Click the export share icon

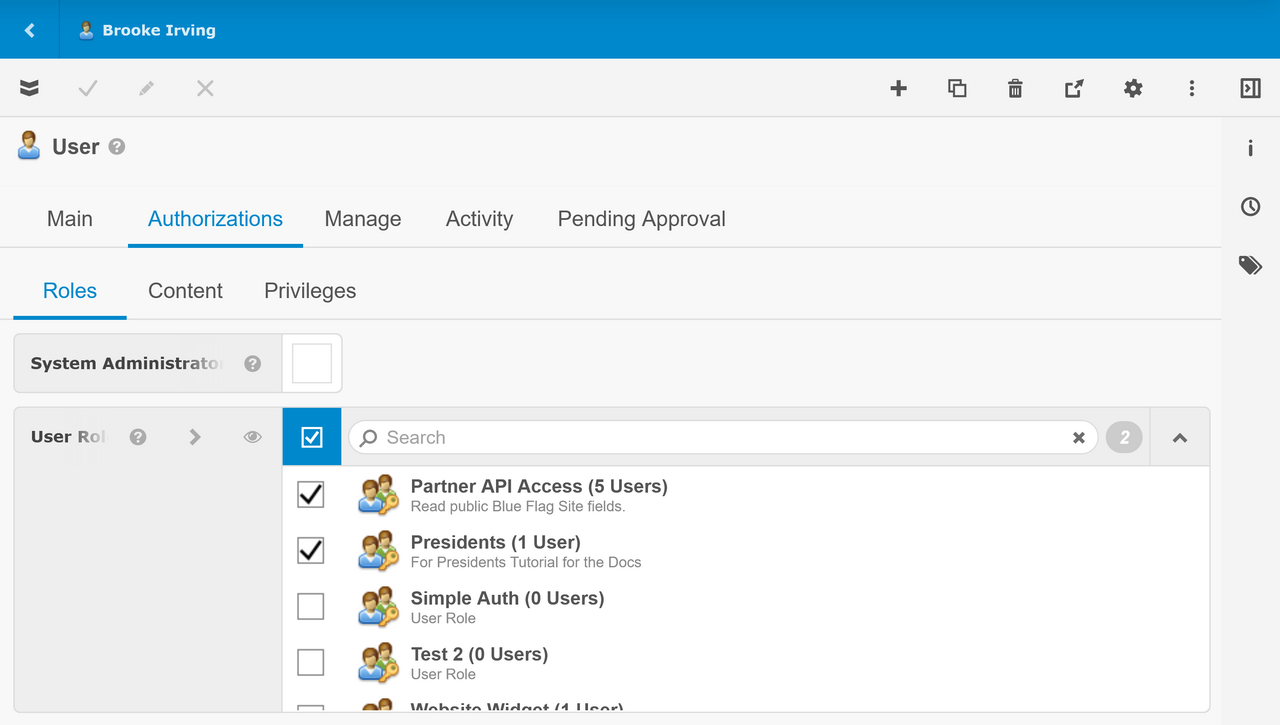pyautogui.click(x=1074, y=89)
